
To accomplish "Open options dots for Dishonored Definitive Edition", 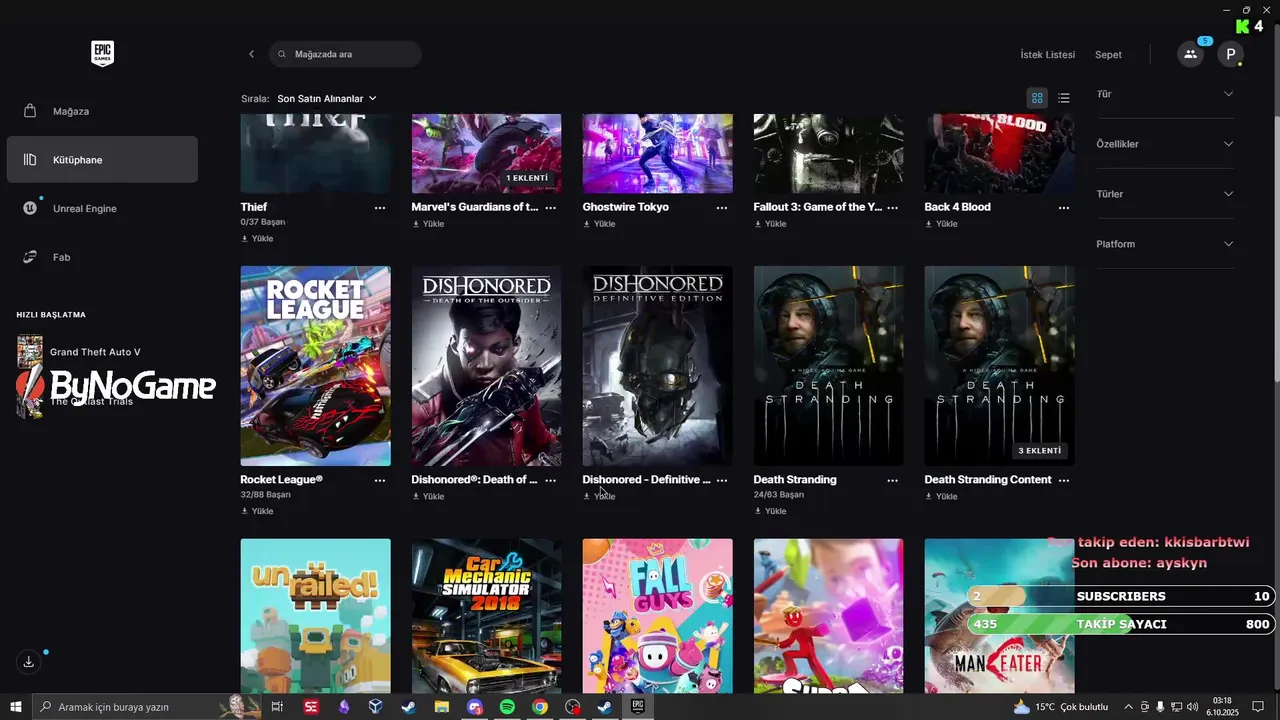I will pyautogui.click(x=722, y=480).
